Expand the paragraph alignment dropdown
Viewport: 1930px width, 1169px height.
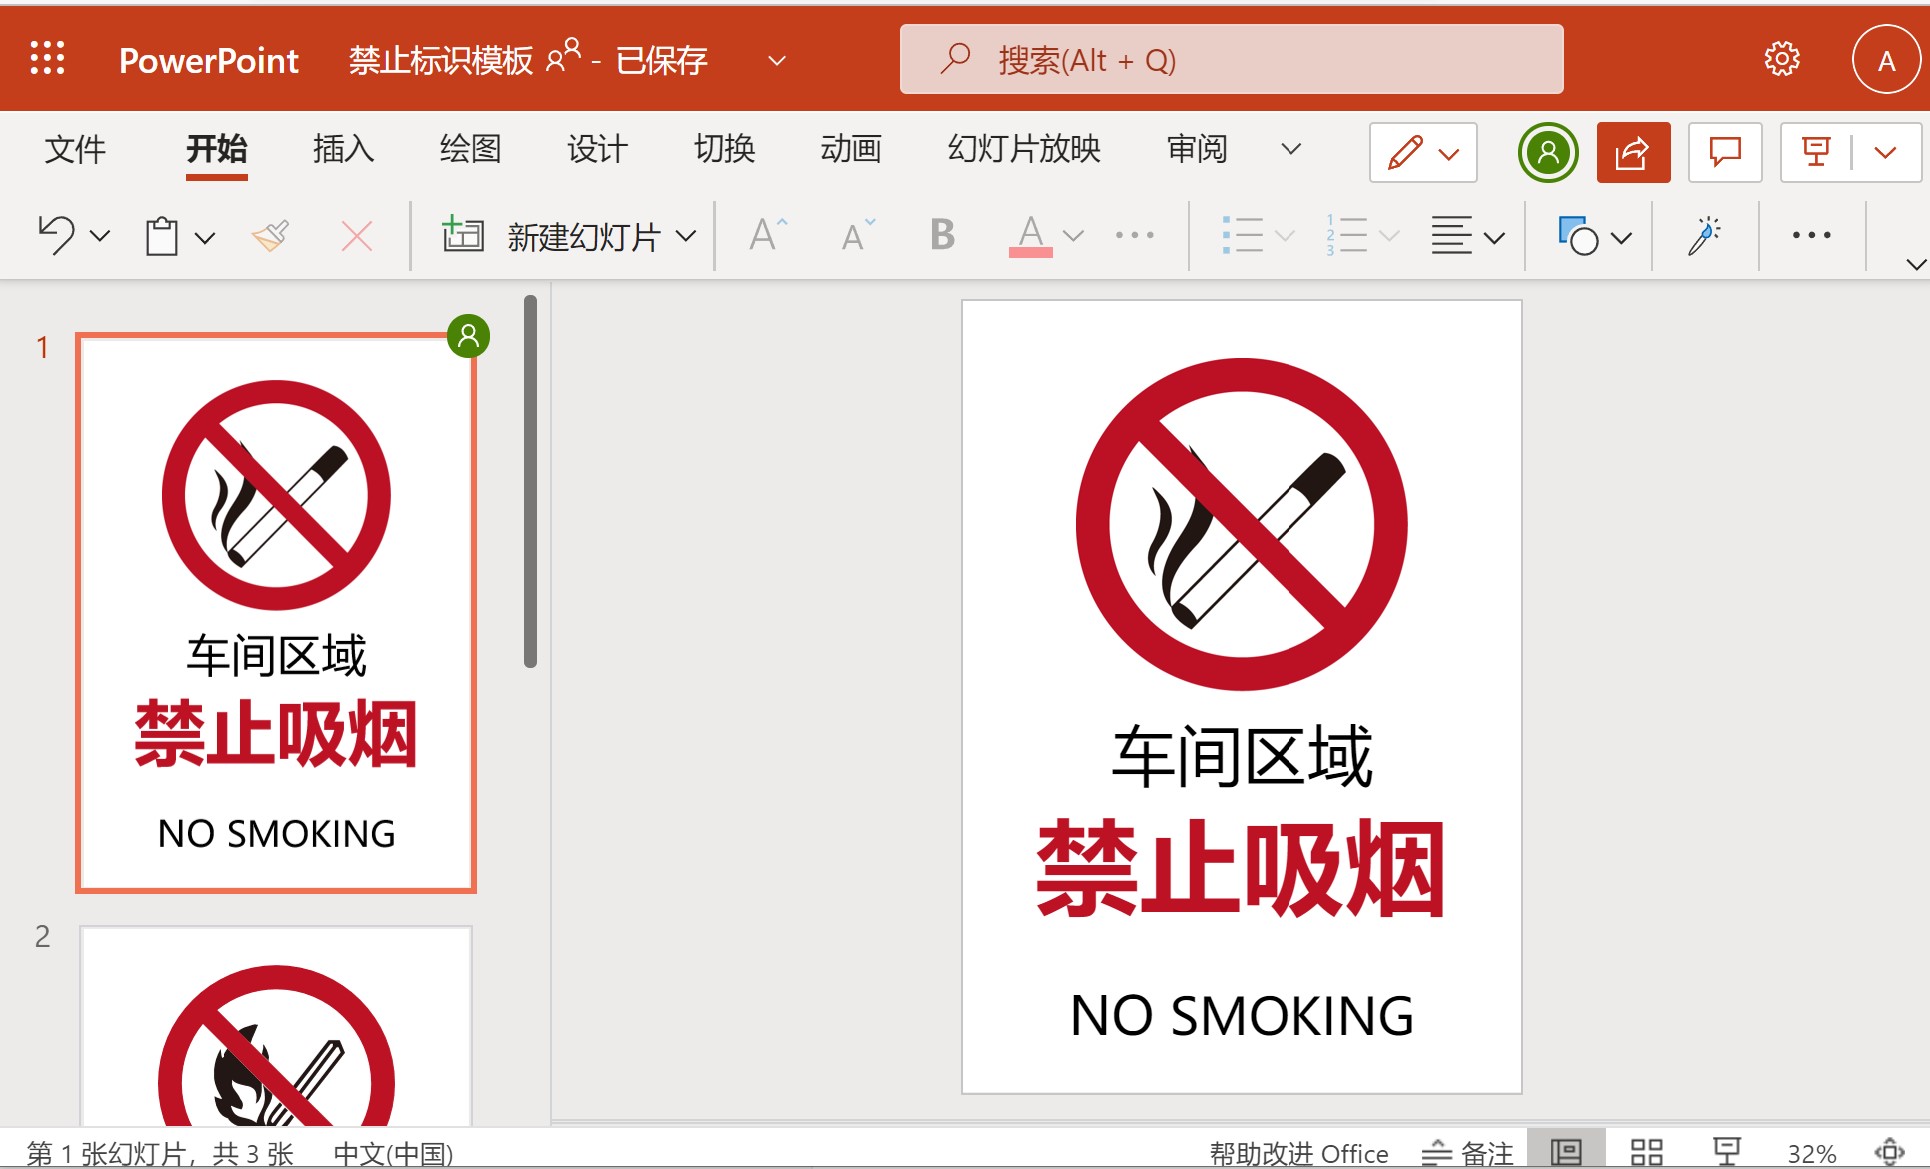tap(1495, 237)
